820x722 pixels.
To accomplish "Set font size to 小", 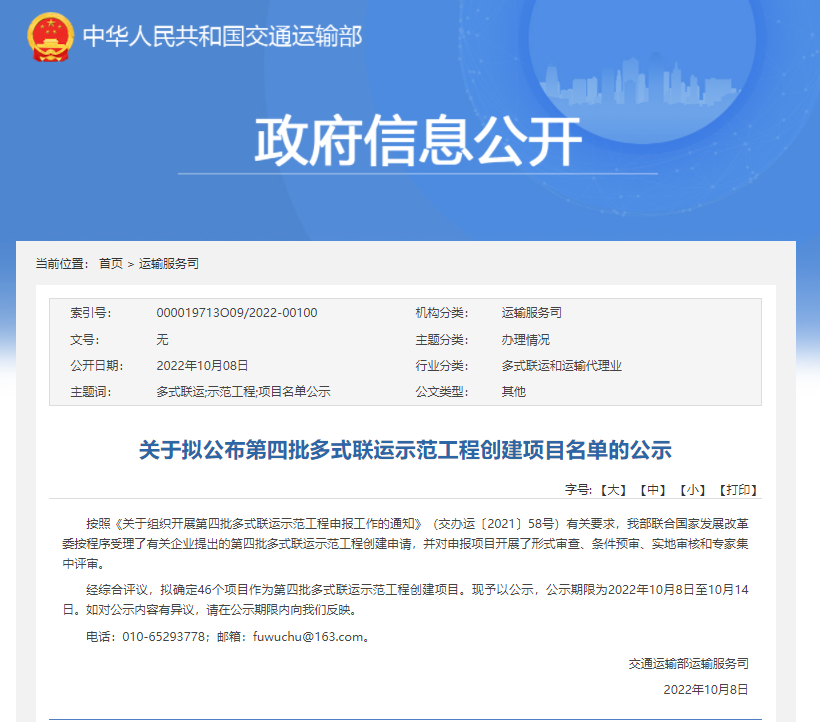I will click(x=692, y=490).
